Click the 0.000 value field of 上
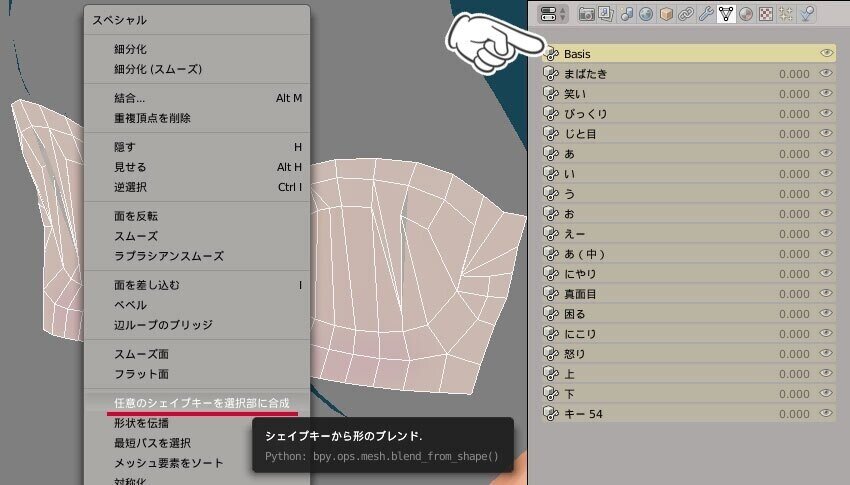The height and width of the screenshot is (485, 850). [794, 374]
